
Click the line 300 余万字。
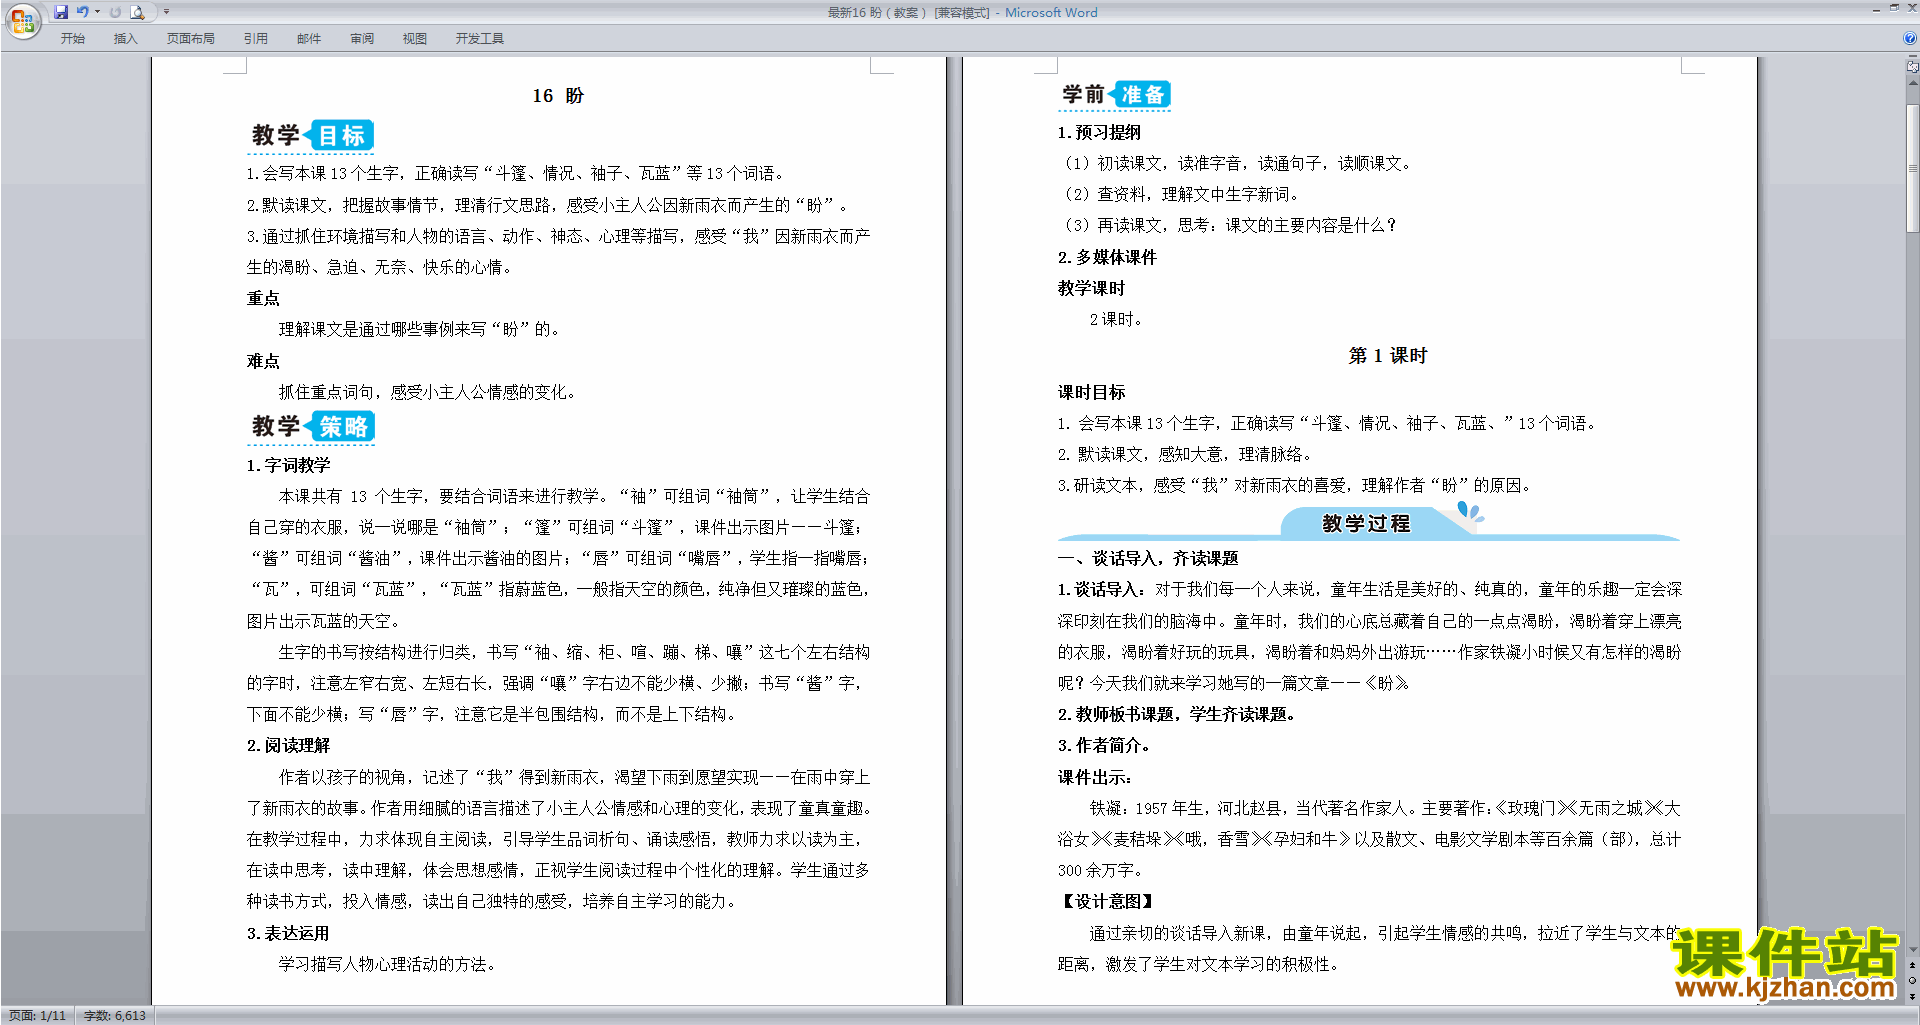(1099, 871)
